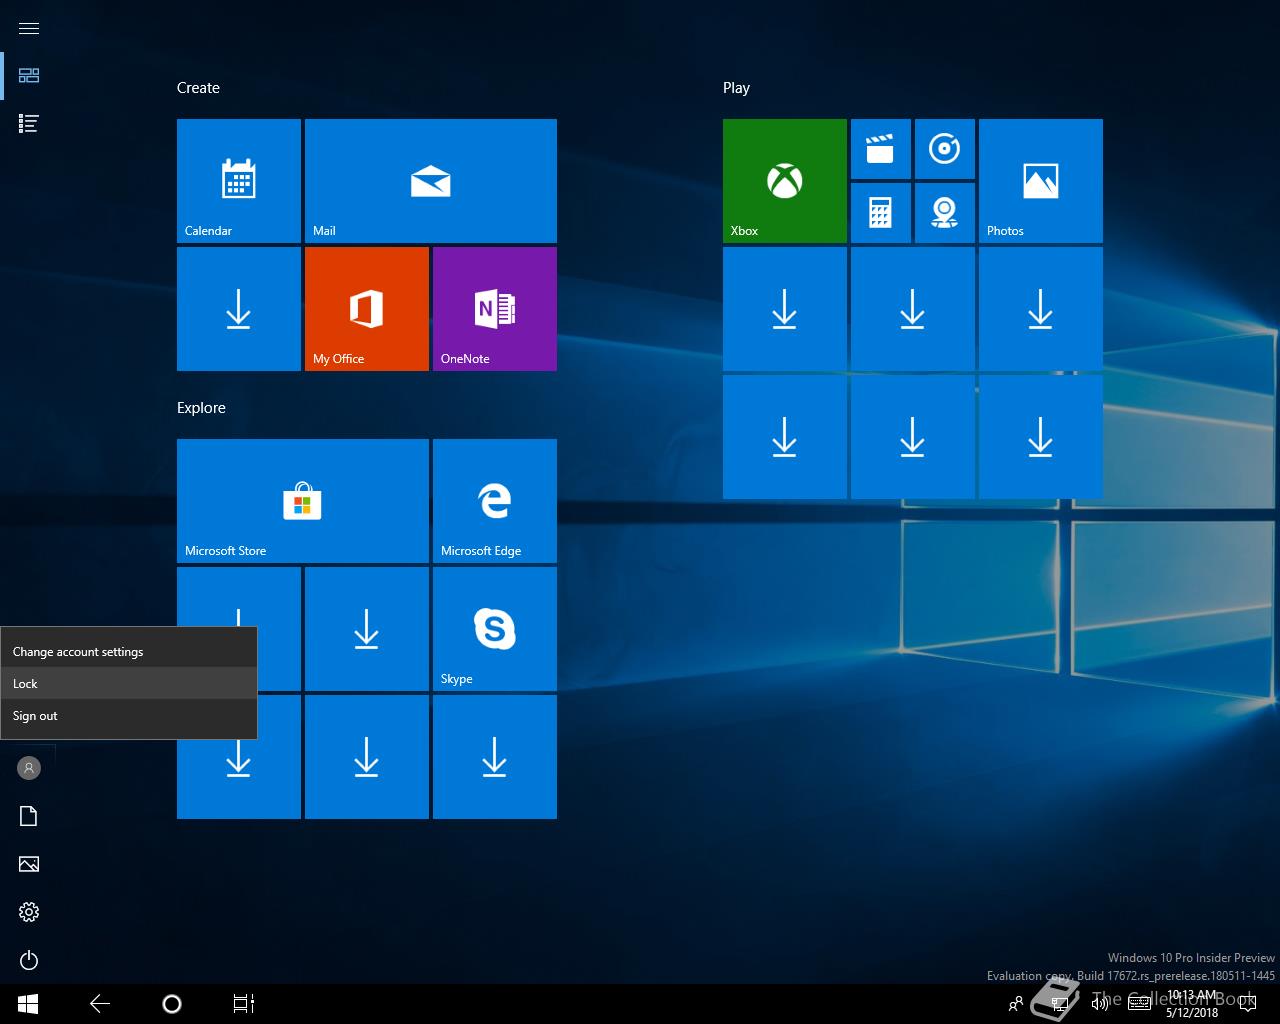This screenshot has height=1024, width=1280.
Task: Click the taskbar Back arrow
Action: (x=100, y=1004)
